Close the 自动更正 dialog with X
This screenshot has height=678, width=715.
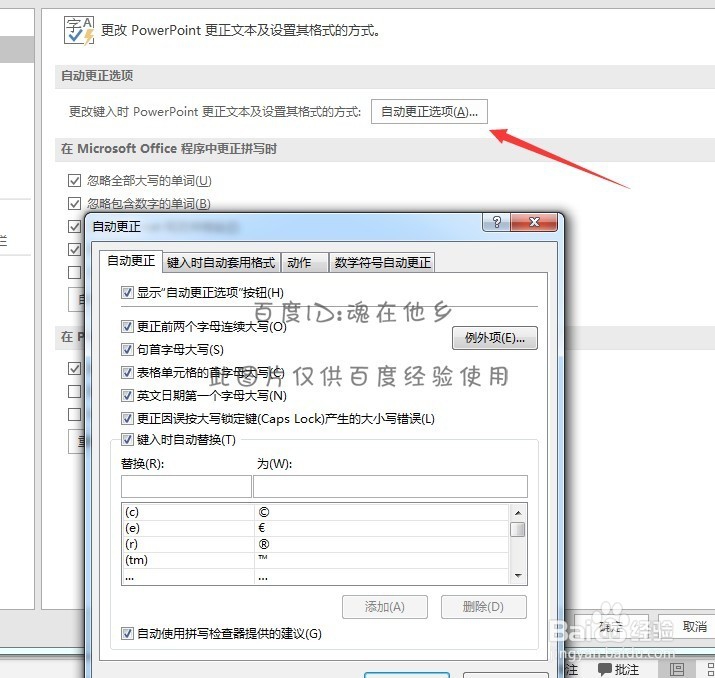click(534, 222)
